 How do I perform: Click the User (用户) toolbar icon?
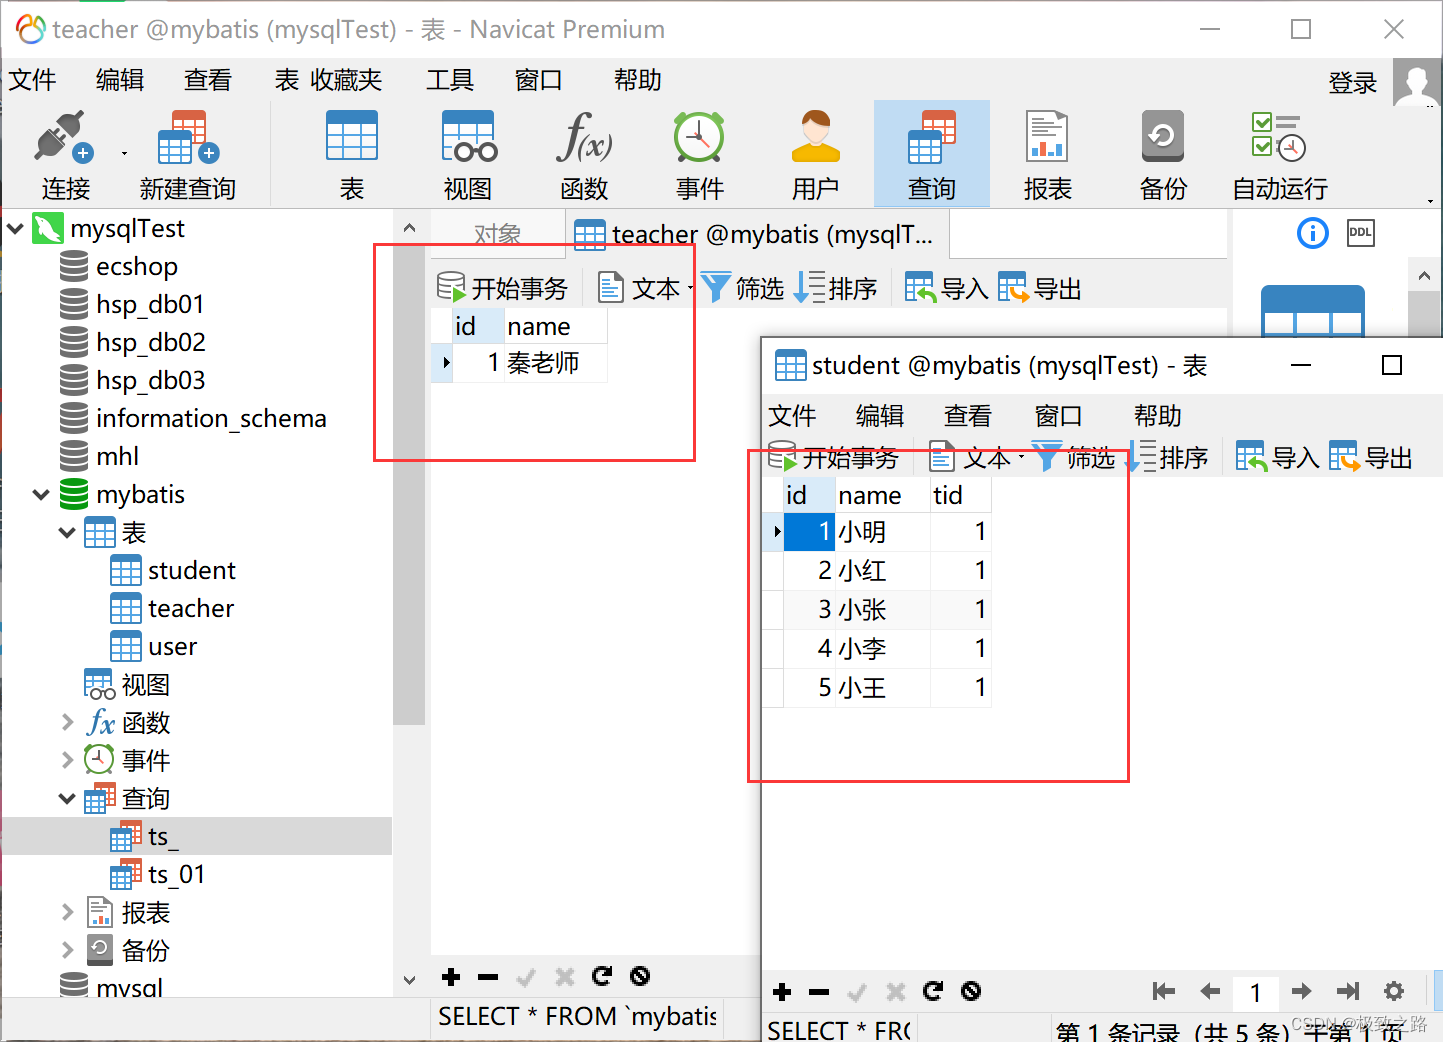pos(815,136)
